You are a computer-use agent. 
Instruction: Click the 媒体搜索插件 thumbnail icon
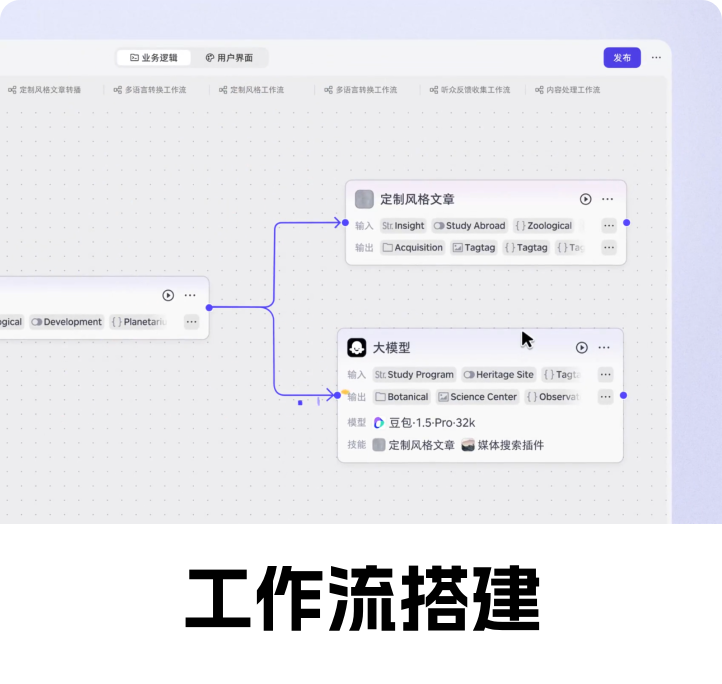coord(468,445)
